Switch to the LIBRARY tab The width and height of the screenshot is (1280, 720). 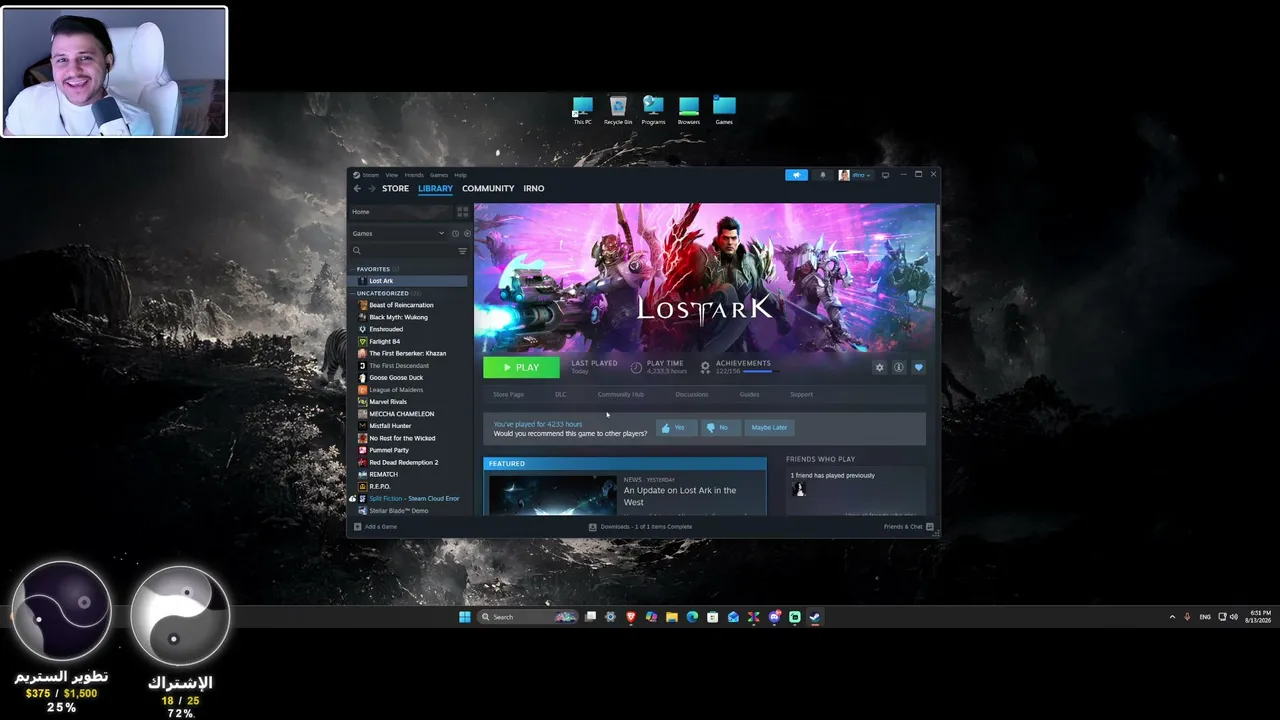coord(436,188)
